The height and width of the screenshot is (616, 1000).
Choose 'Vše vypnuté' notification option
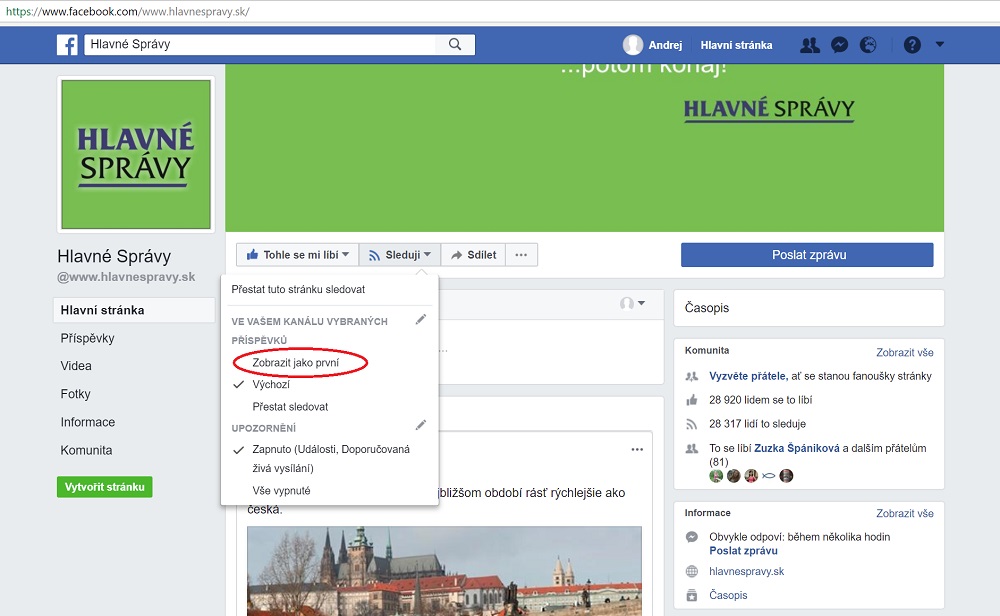point(281,491)
